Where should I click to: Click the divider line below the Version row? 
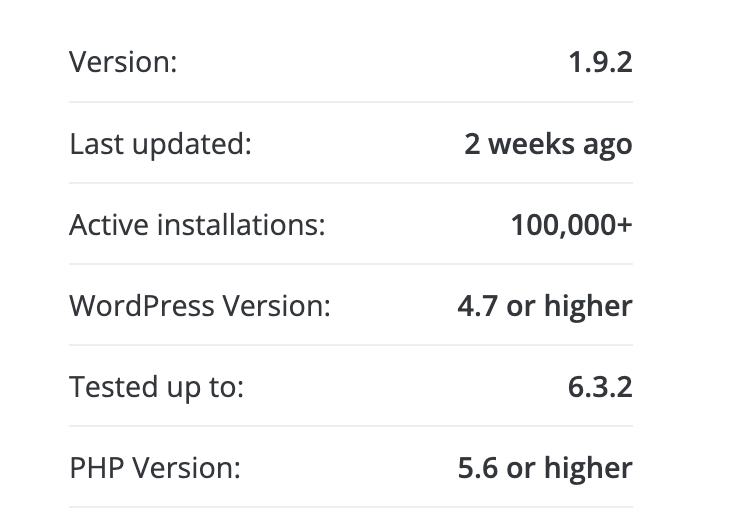pyautogui.click(x=351, y=102)
